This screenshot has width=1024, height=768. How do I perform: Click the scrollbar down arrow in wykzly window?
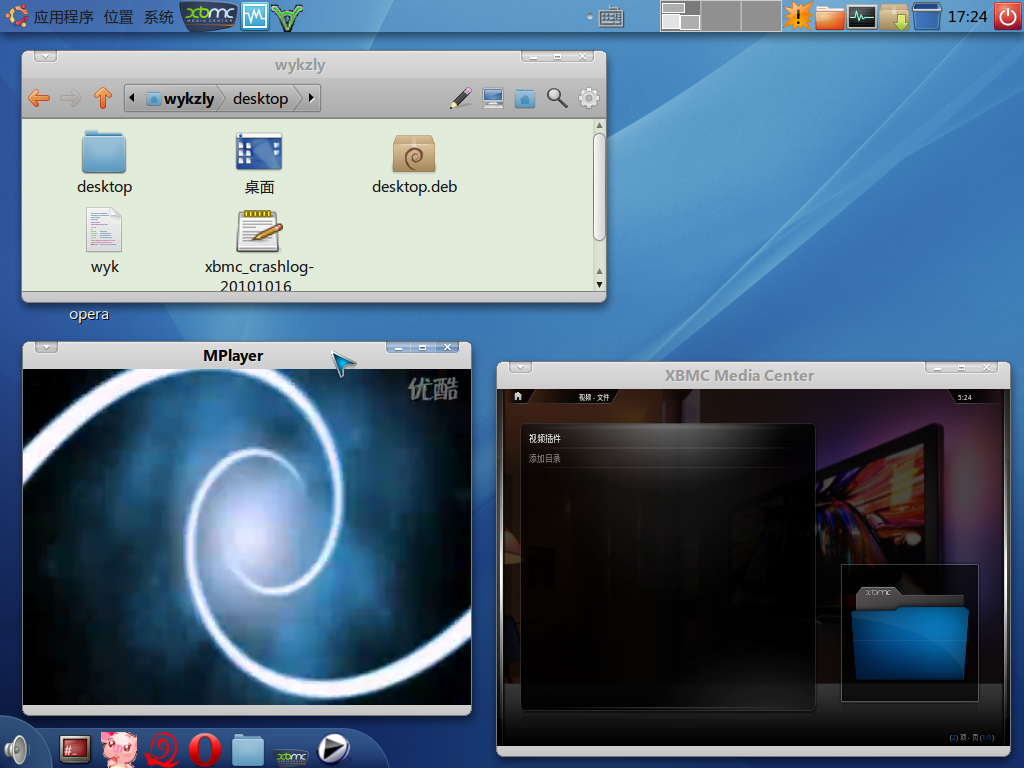[599, 285]
